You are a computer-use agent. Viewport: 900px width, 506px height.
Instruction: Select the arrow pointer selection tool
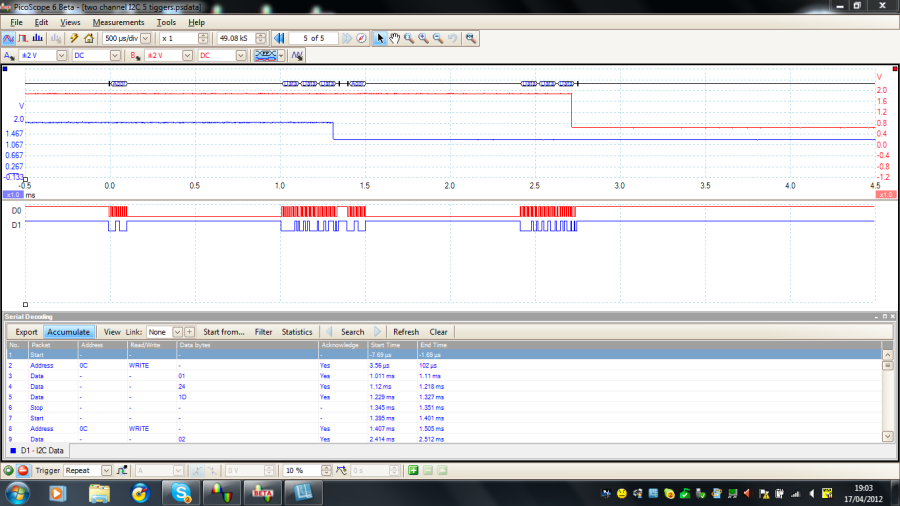380,38
